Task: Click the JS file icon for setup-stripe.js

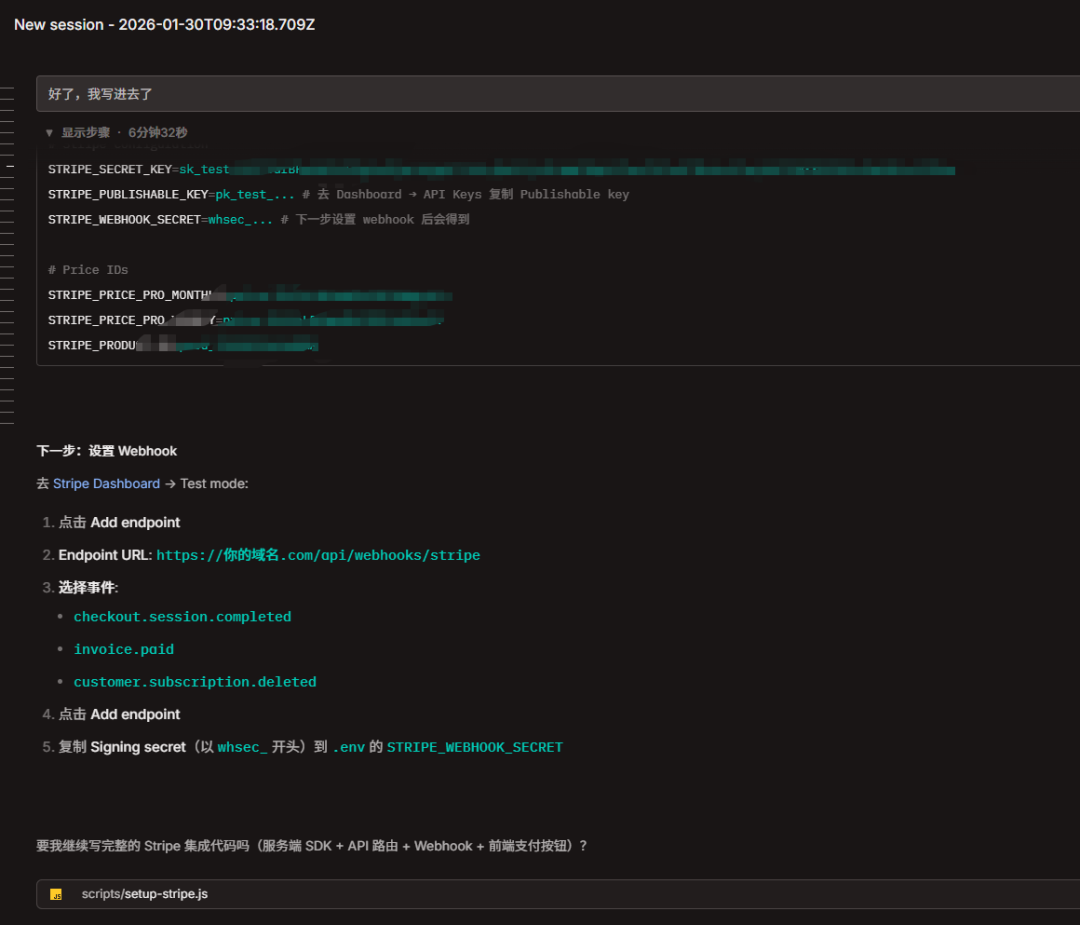Action: point(56,894)
